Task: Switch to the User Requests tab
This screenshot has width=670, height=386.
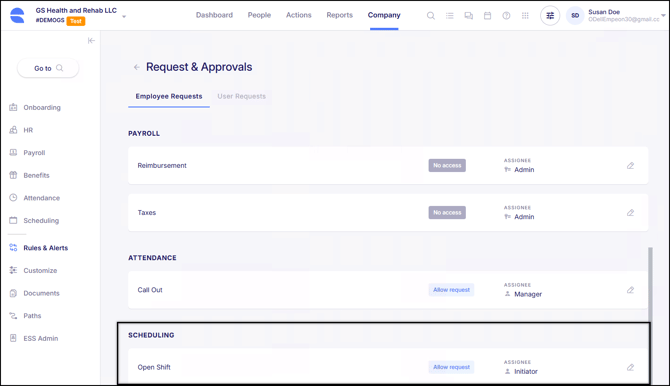Action: (x=241, y=96)
